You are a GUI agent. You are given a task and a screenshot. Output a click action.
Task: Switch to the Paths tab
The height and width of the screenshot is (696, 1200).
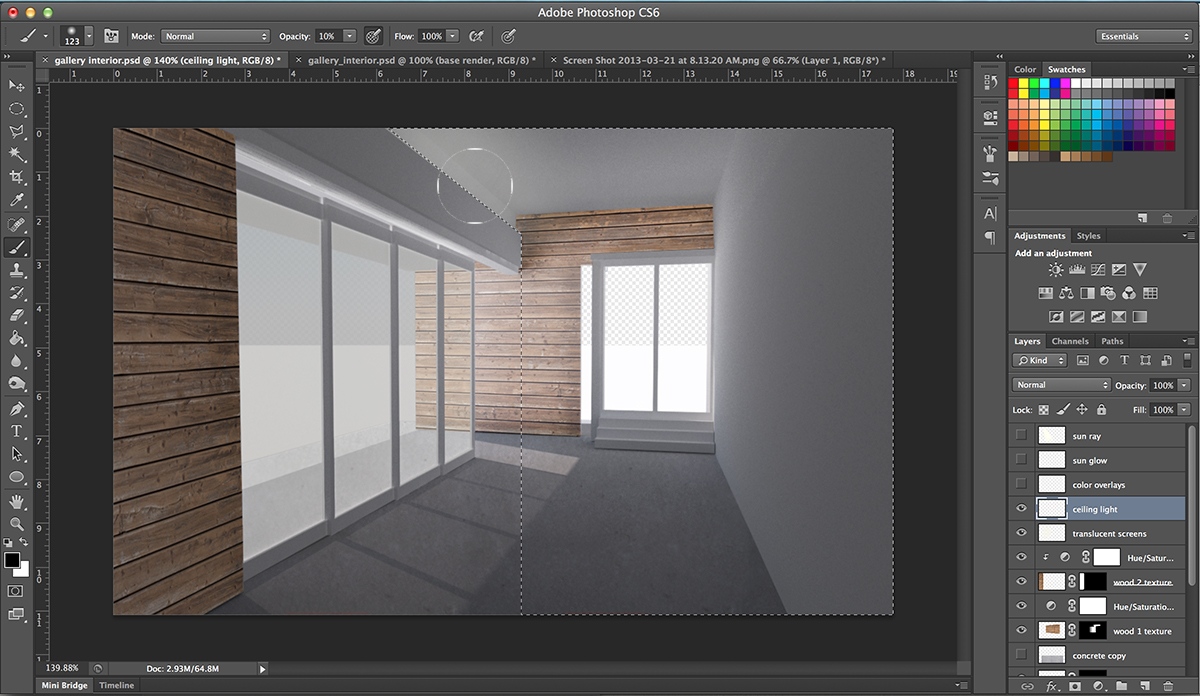[1112, 341]
